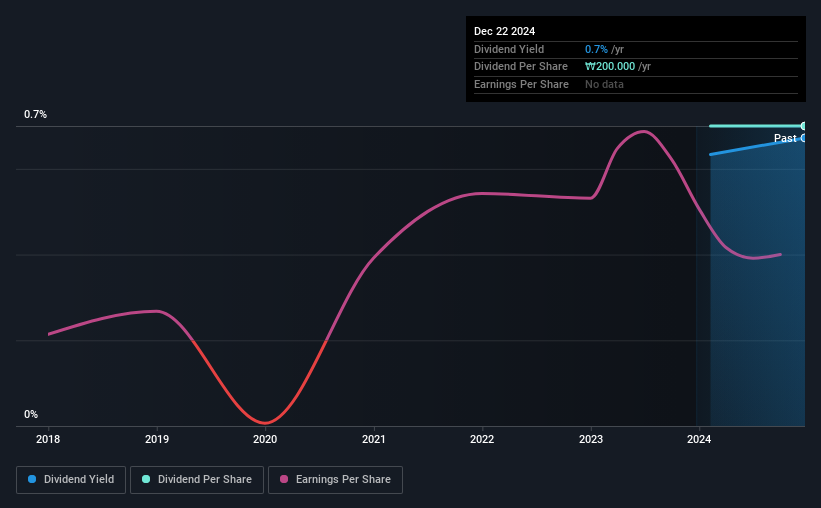Toggle the Earnings Per Share legend button
821x508 pixels.
[335, 480]
